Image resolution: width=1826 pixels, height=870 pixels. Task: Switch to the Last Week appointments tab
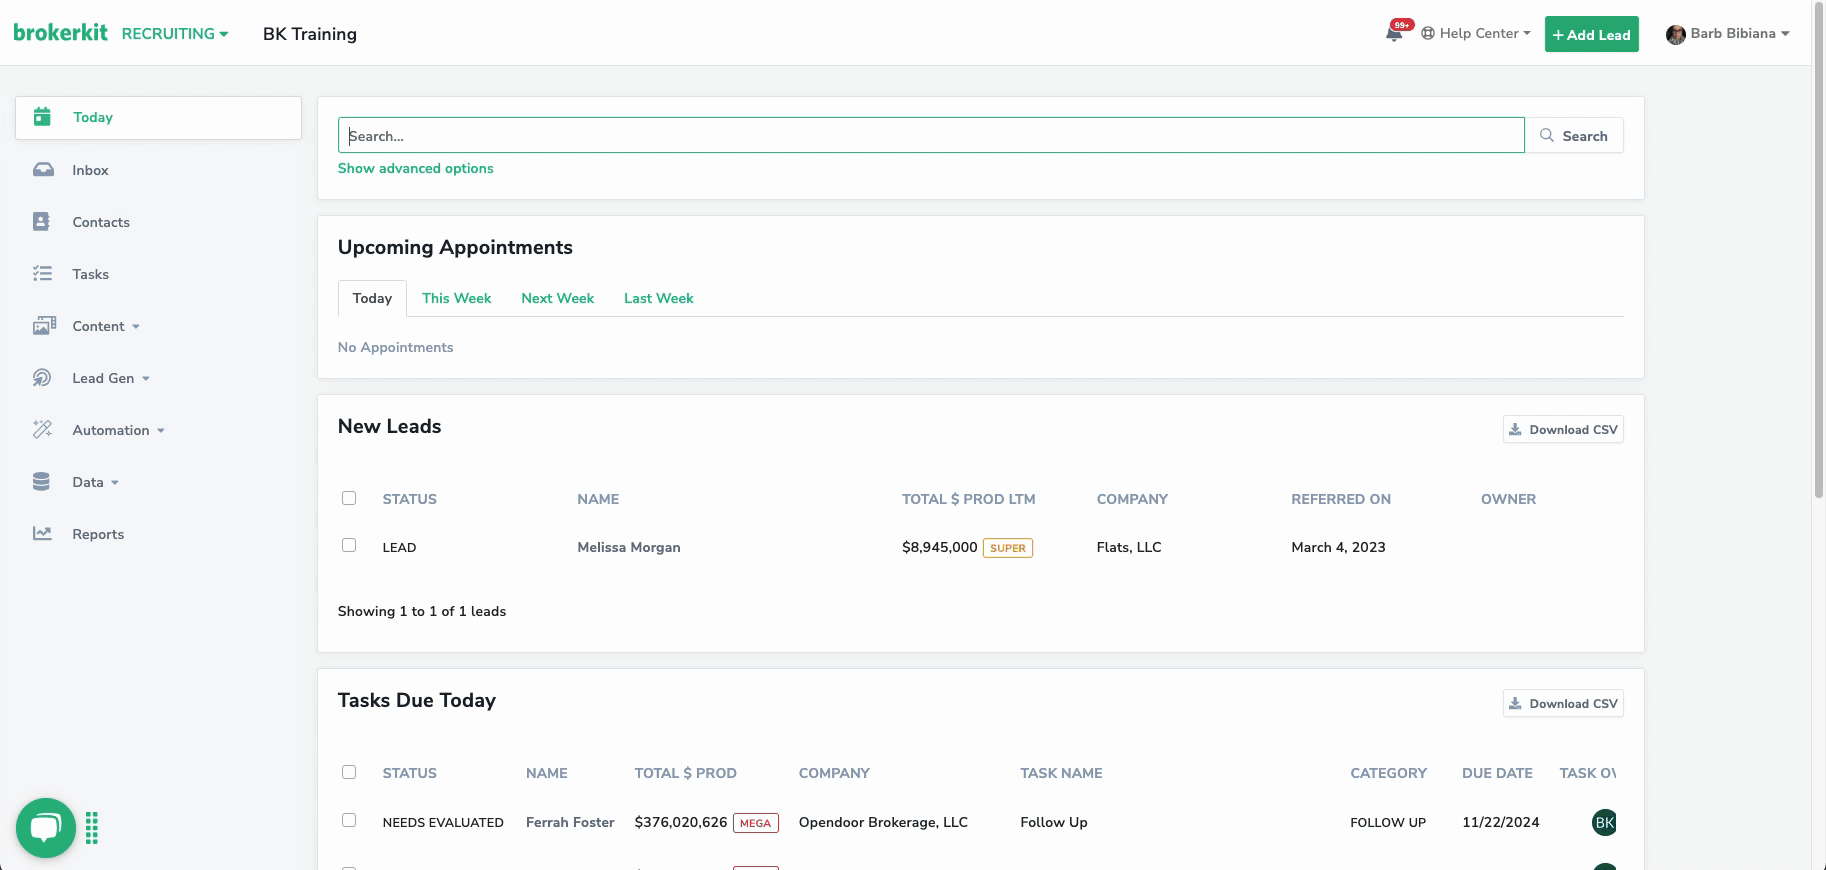[658, 298]
